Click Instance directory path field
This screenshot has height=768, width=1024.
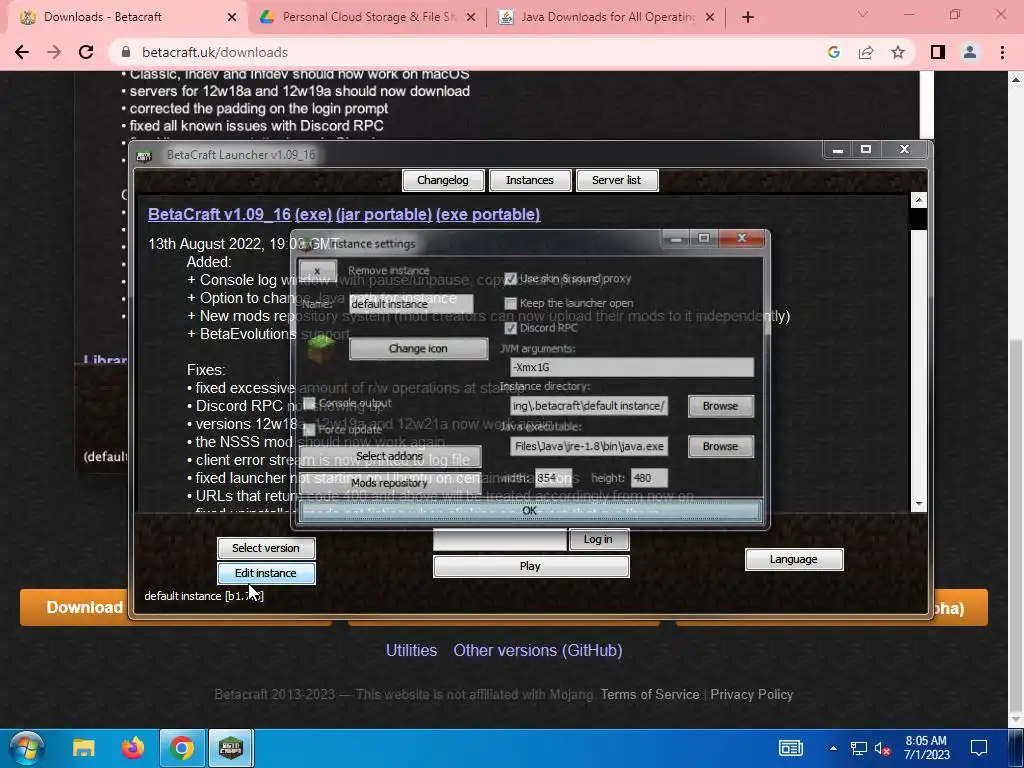(x=588, y=406)
